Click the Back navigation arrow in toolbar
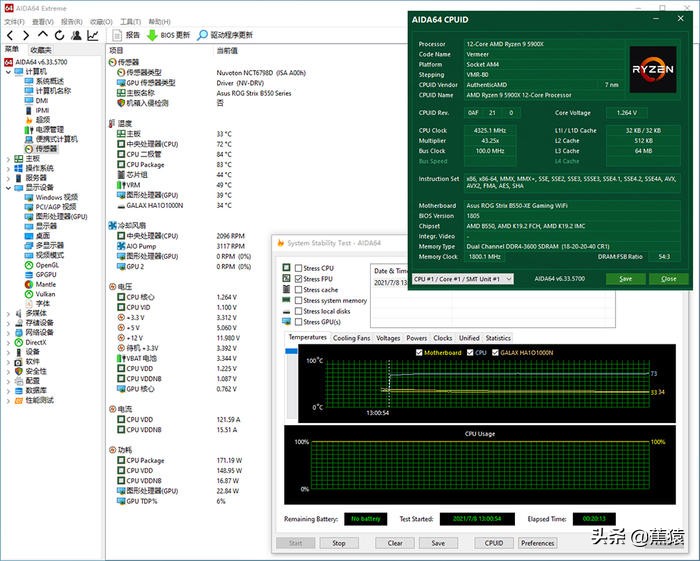This screenshot has height=561, width=700. (10, 35)
